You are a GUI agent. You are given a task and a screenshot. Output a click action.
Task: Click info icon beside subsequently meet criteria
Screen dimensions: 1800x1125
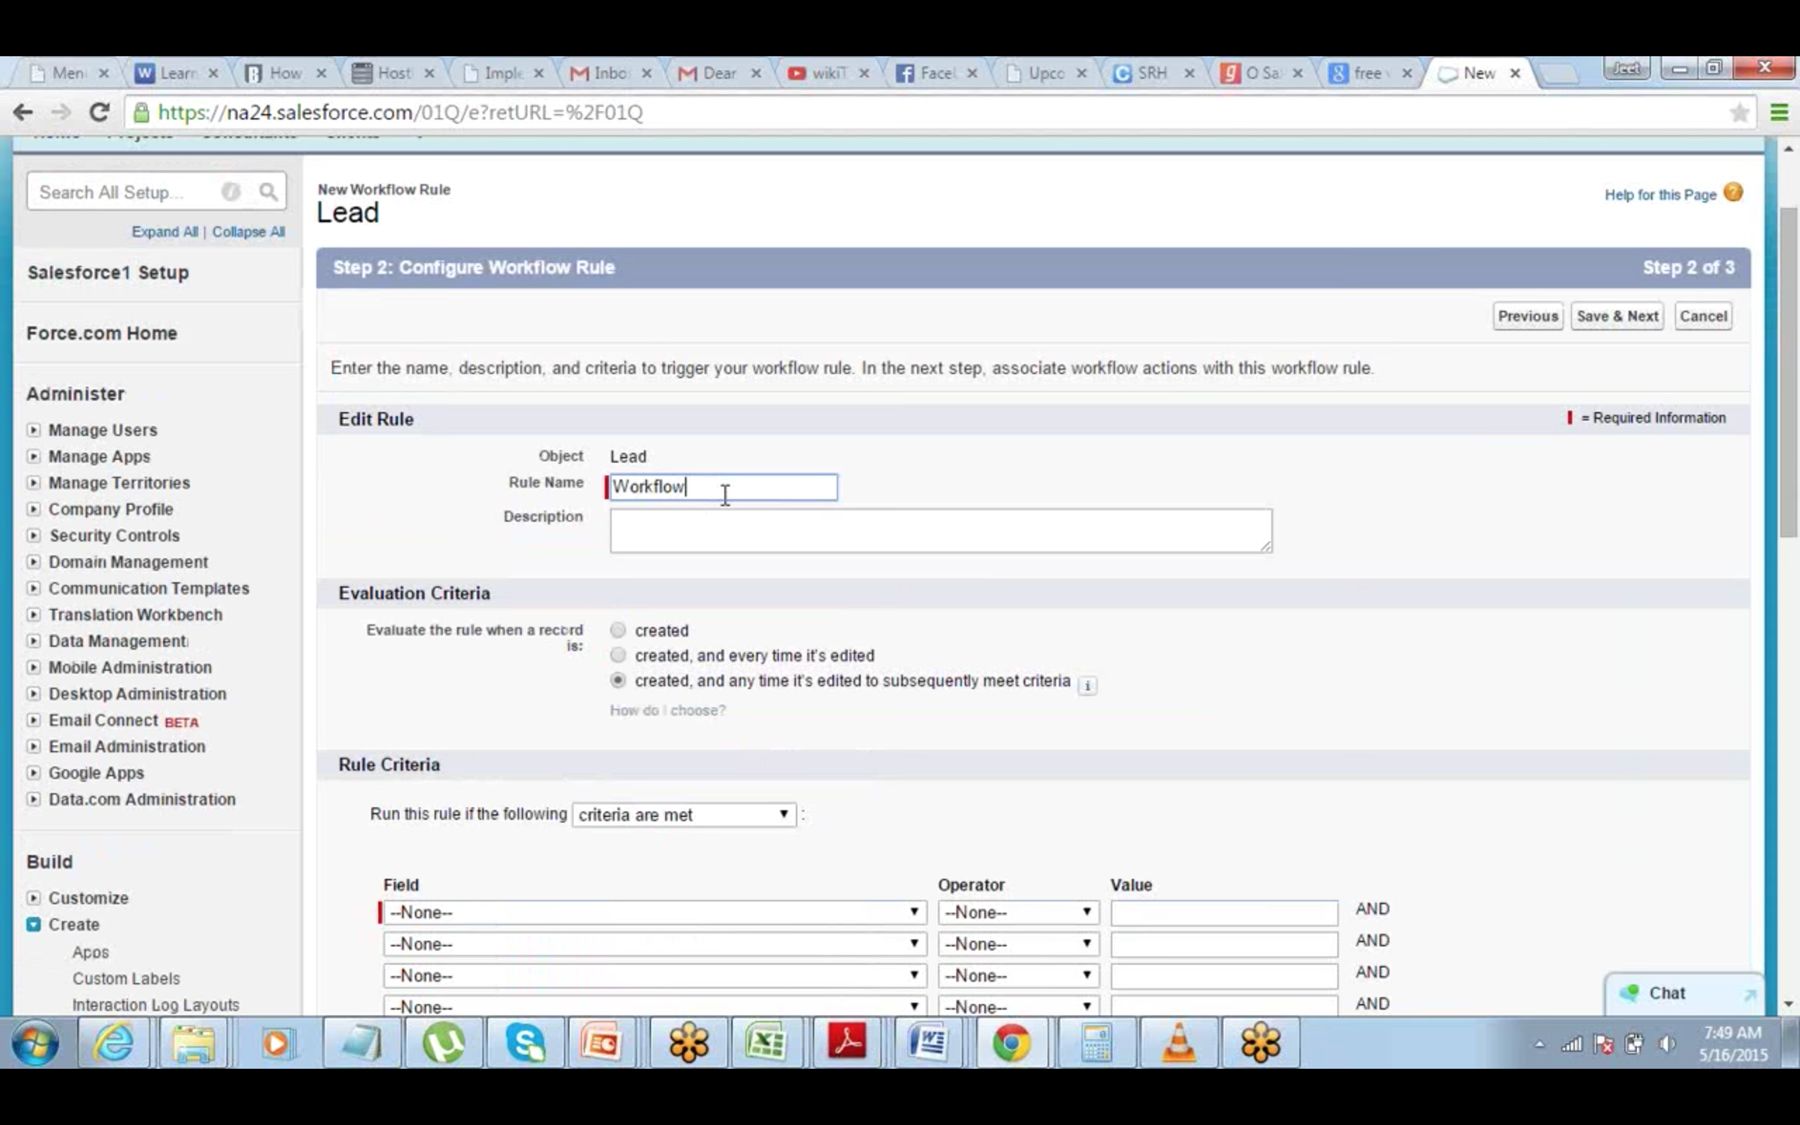point(1087,685)
